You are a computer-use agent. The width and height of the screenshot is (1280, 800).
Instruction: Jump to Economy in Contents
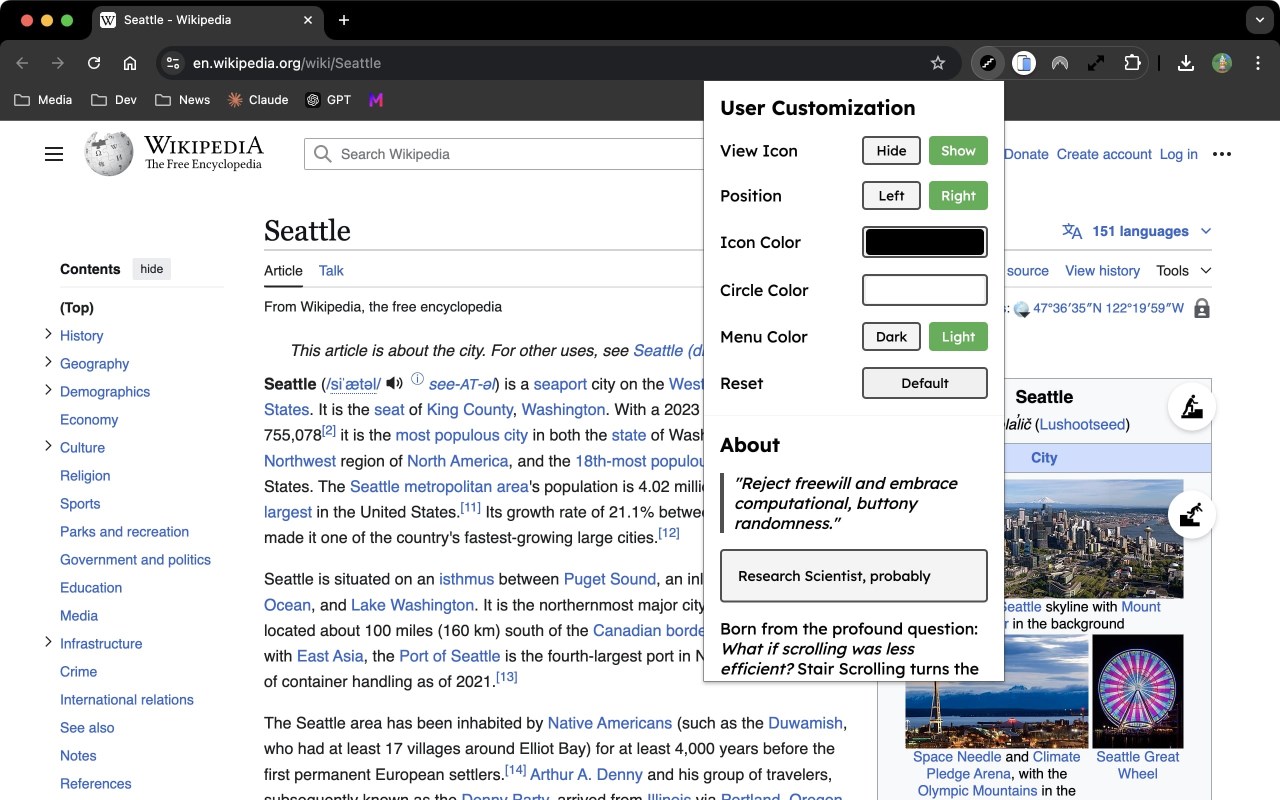tap(89, 419)
